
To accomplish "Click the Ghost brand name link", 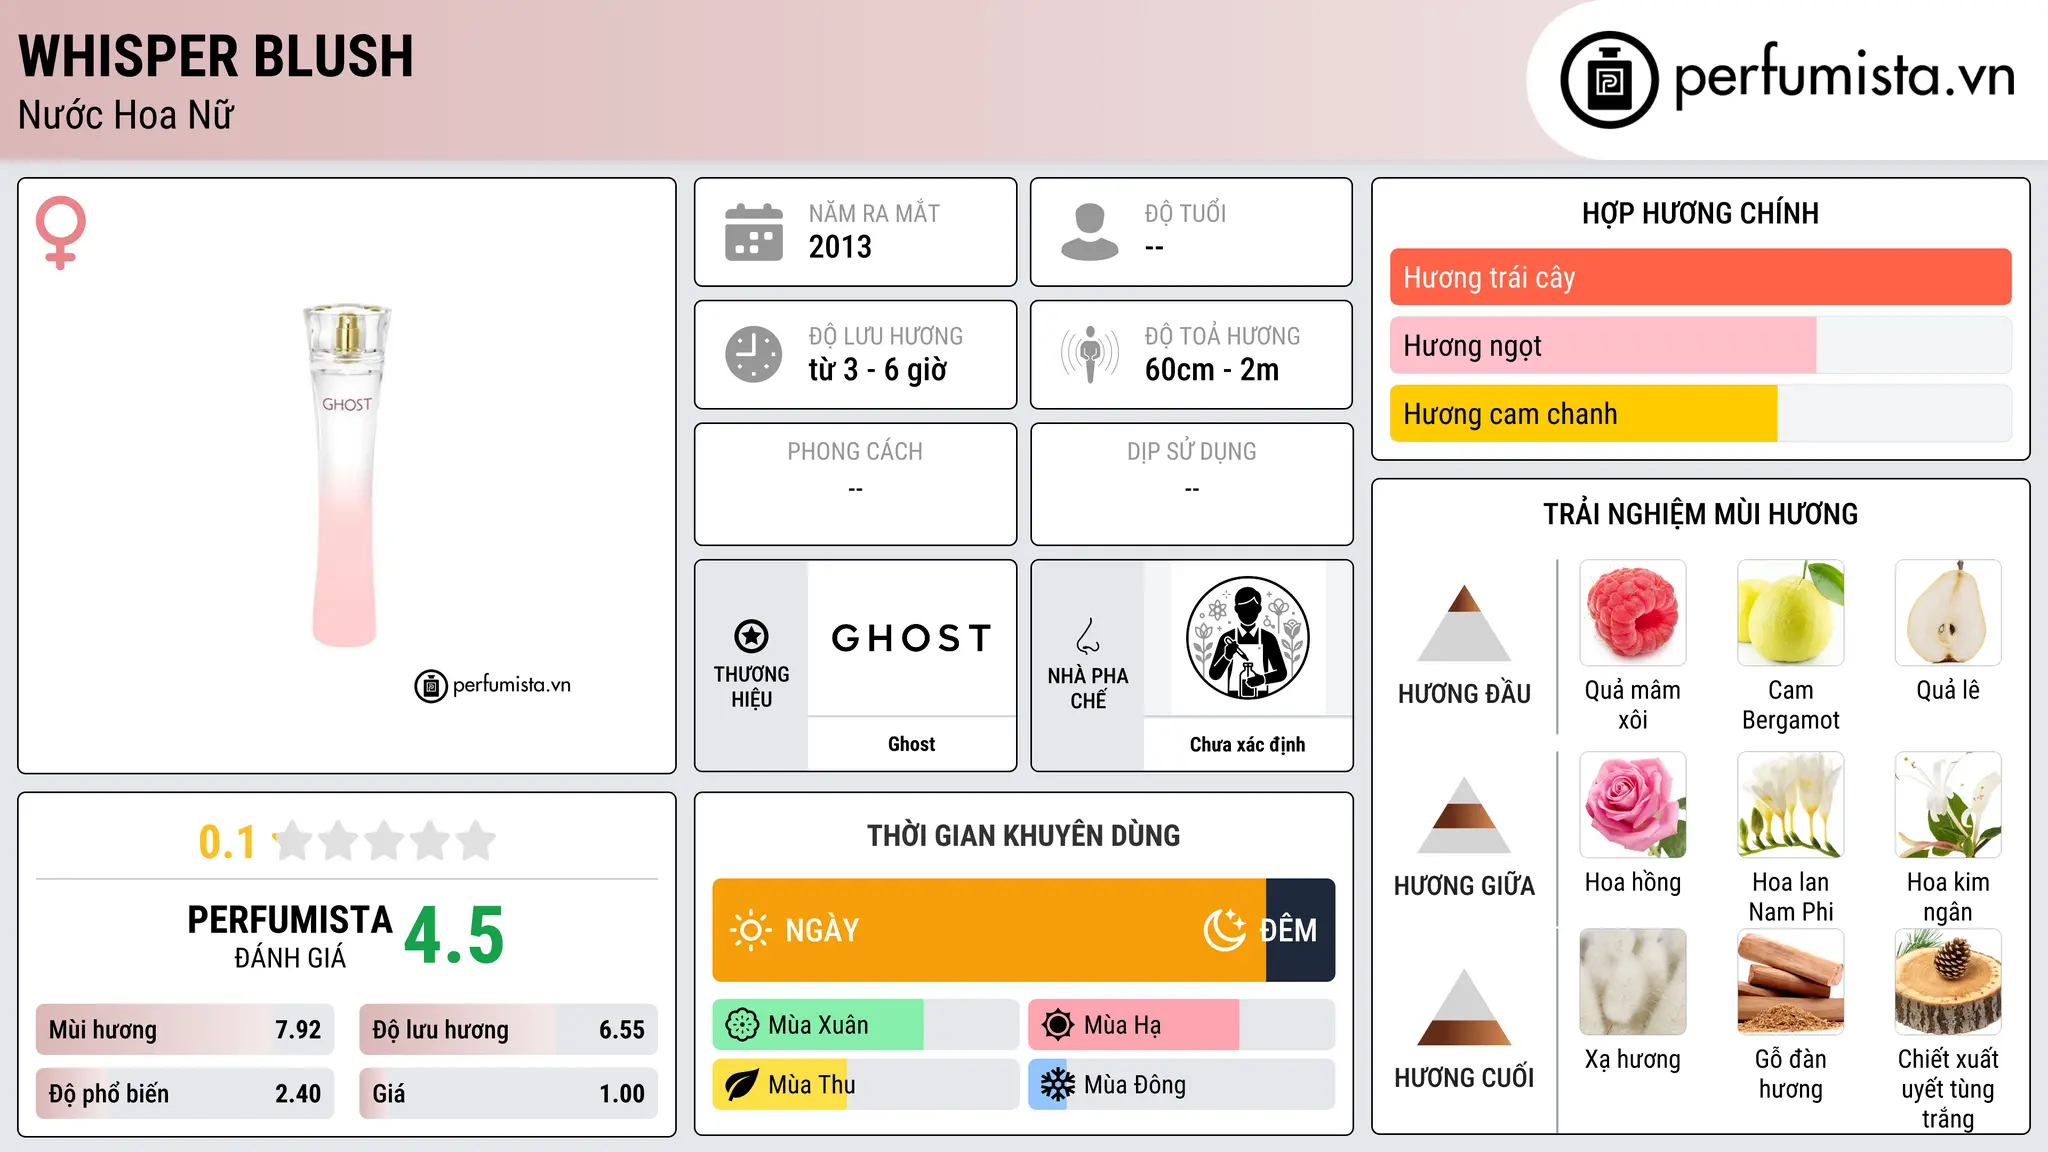I will (912, 744).
